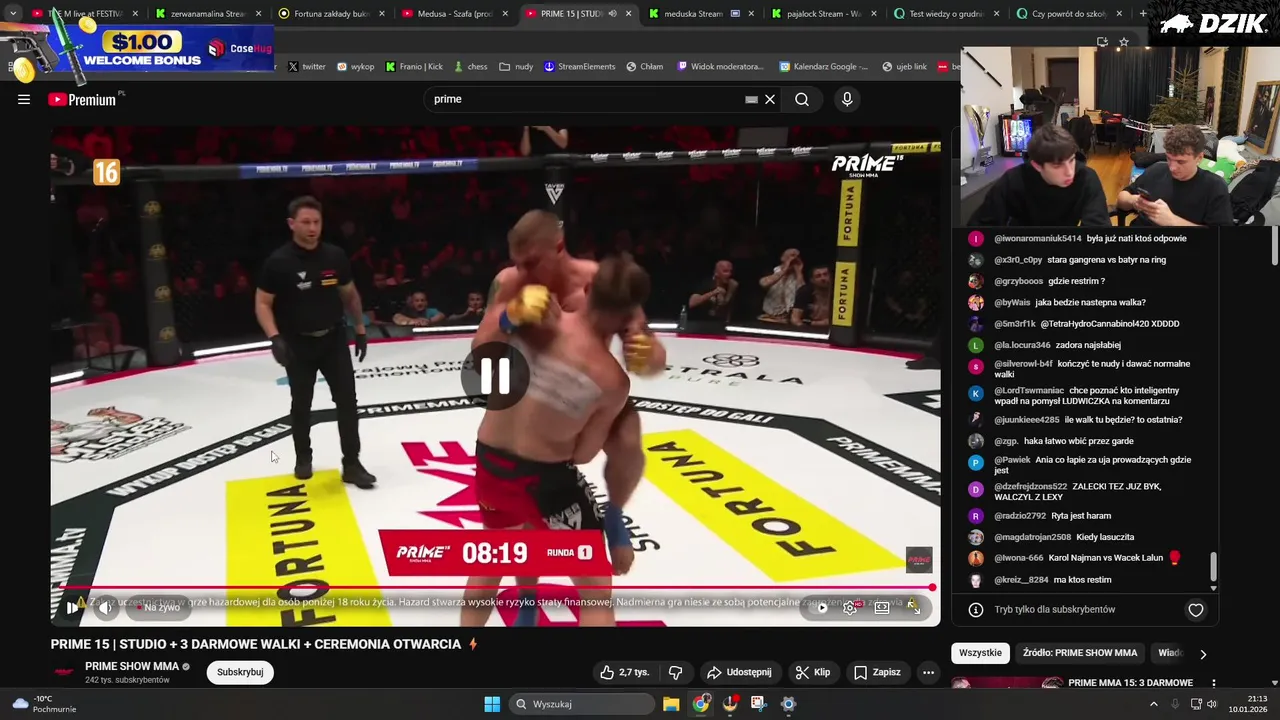1280x720 pixels.
Task: Open the player settings gear
Action: click(x=850, y=607)
